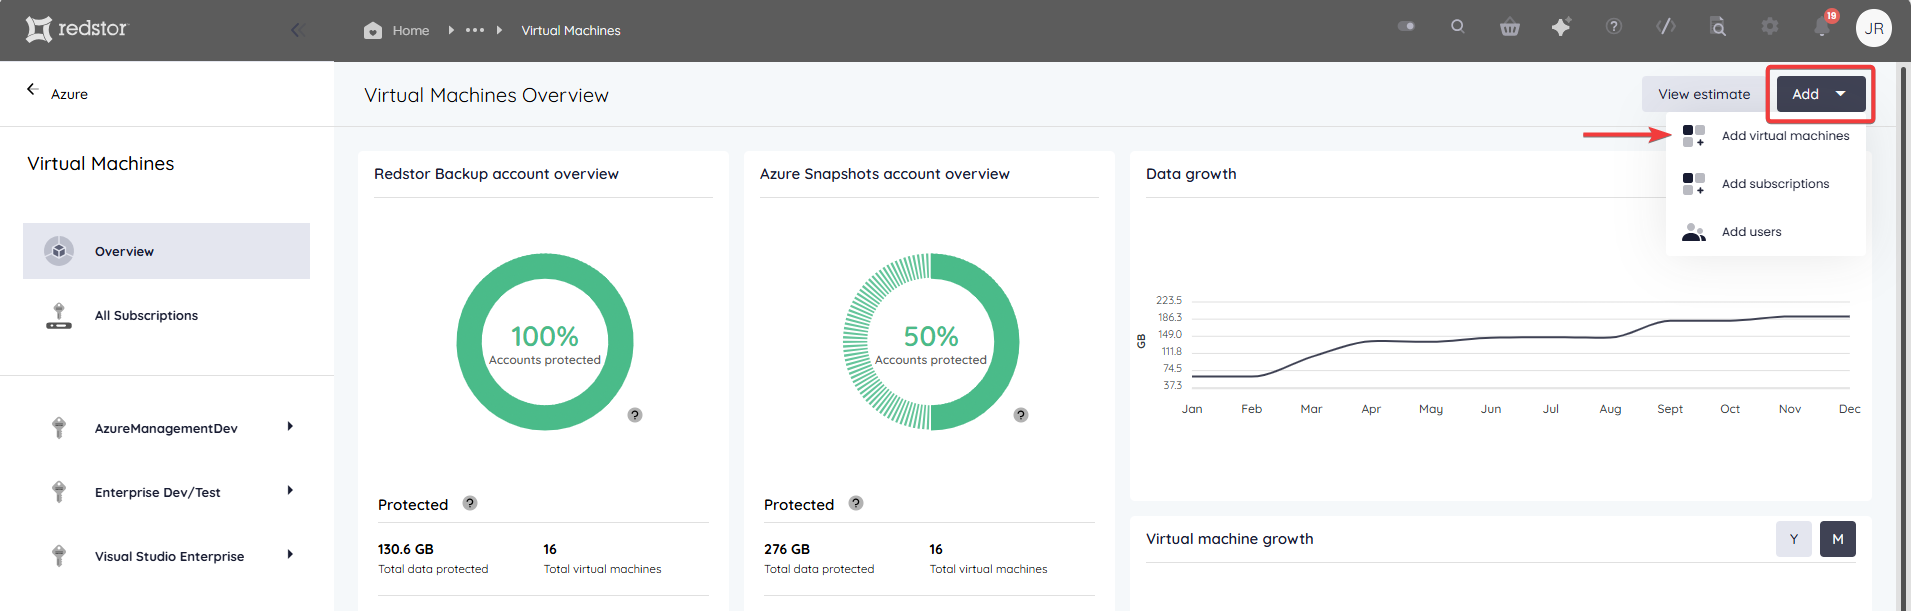
Task: Open the JR user avatar menu
Action: pyautogui.click(x=1874, y=28)
